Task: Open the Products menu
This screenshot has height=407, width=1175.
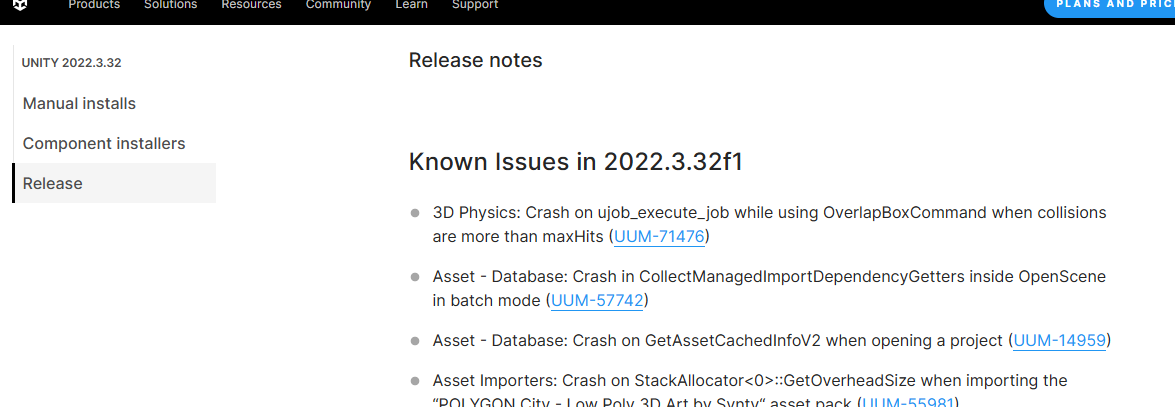Action: point(94,5)
